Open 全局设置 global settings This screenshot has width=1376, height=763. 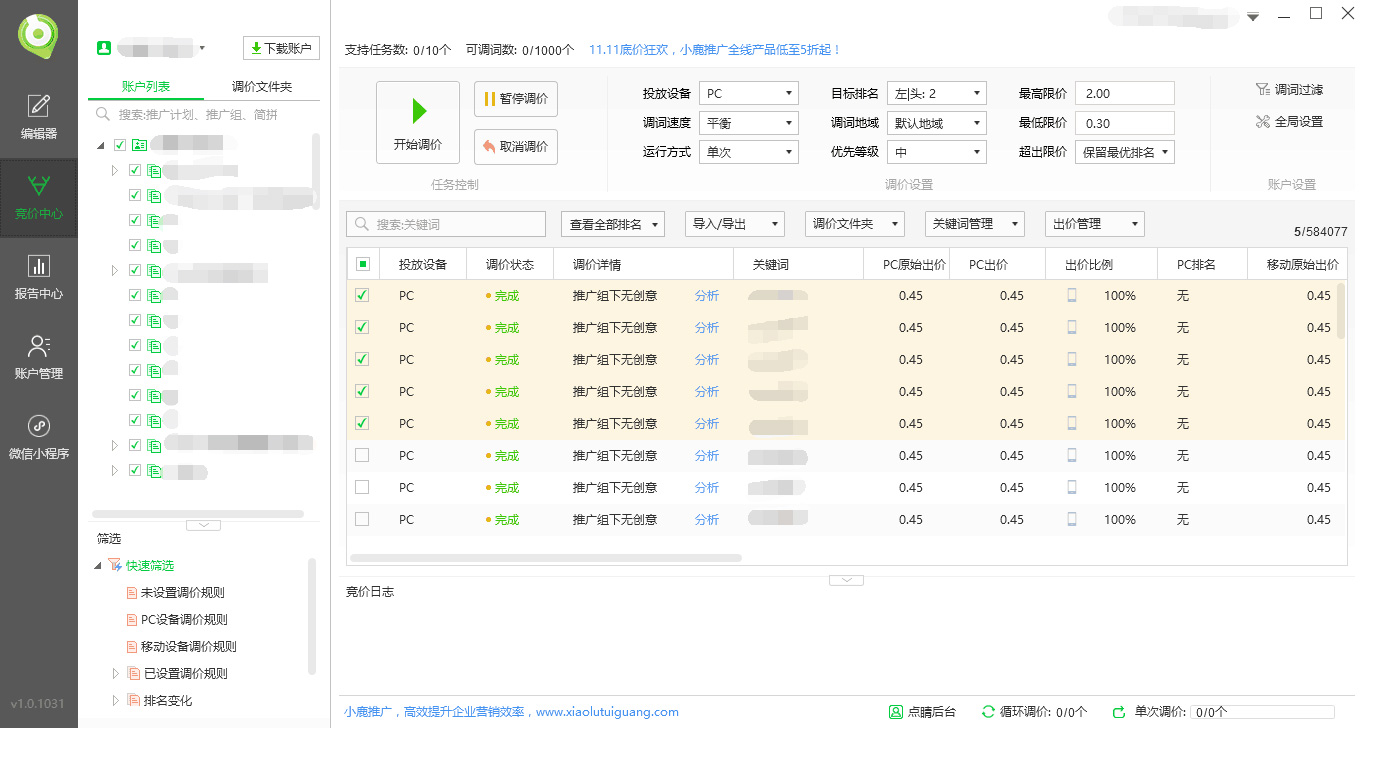(1289, 122)
